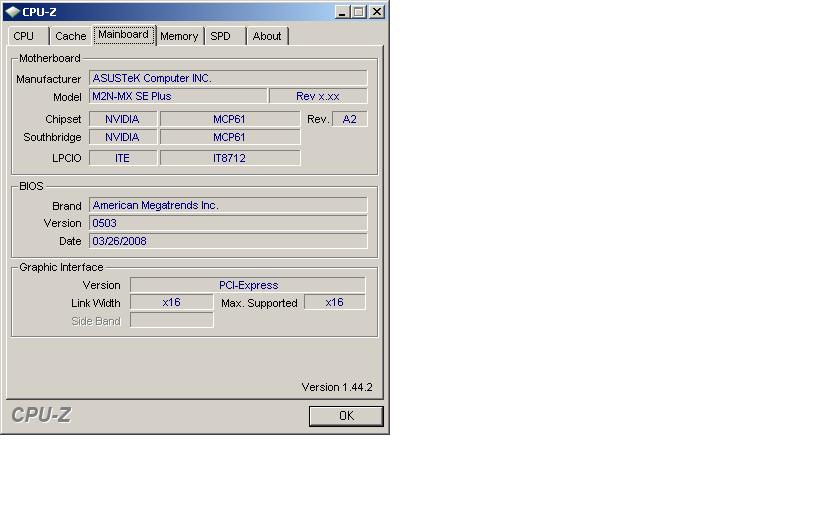Open the About tab
The image size is (840, 525).
tap(267, 36)
